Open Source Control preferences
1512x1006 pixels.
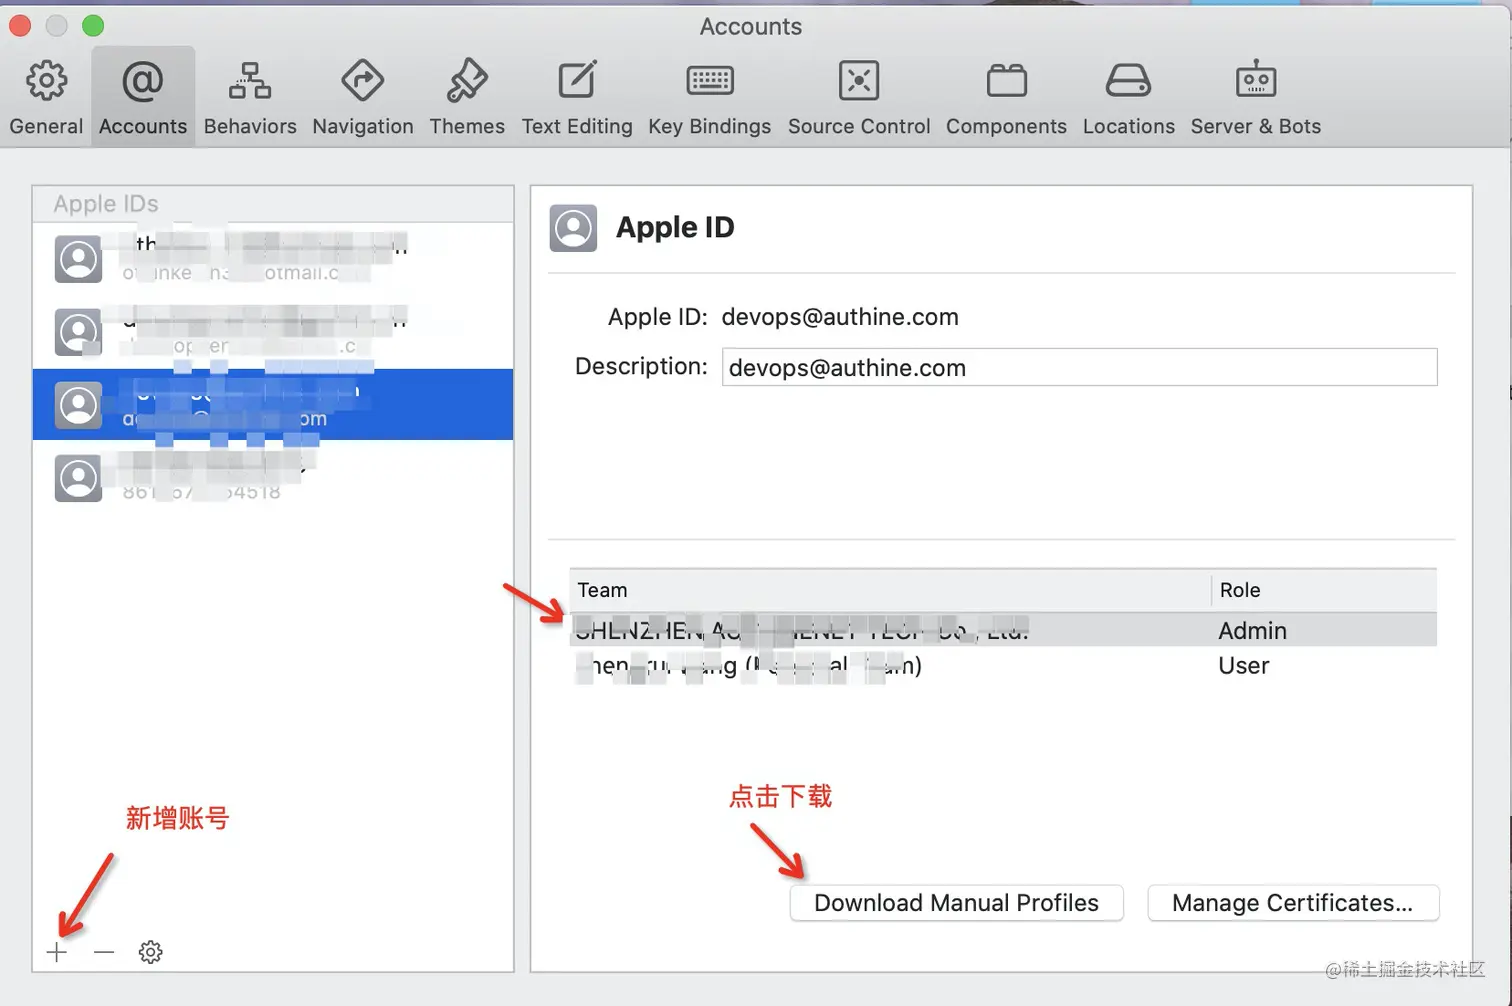pos(859,97)
